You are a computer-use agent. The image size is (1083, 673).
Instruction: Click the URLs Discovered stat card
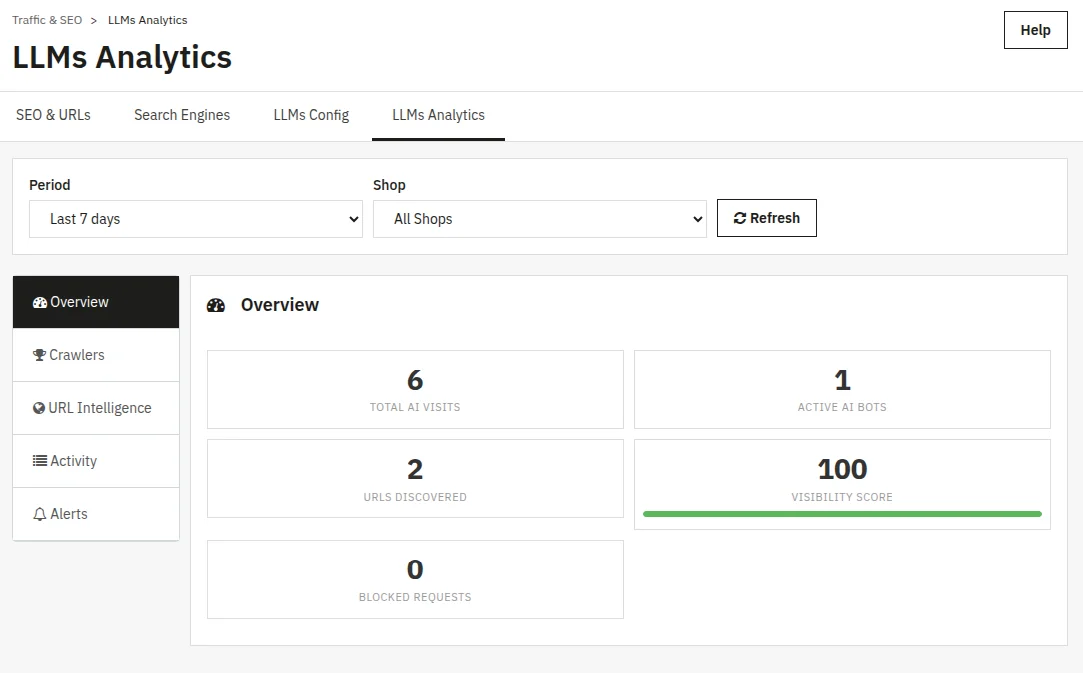click(415, 478)
